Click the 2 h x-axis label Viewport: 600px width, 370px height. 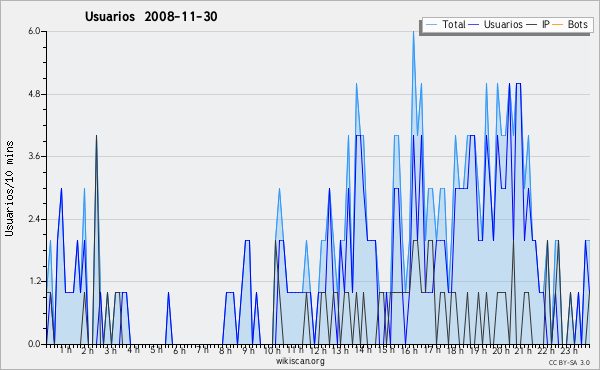[x=88, y=350]
